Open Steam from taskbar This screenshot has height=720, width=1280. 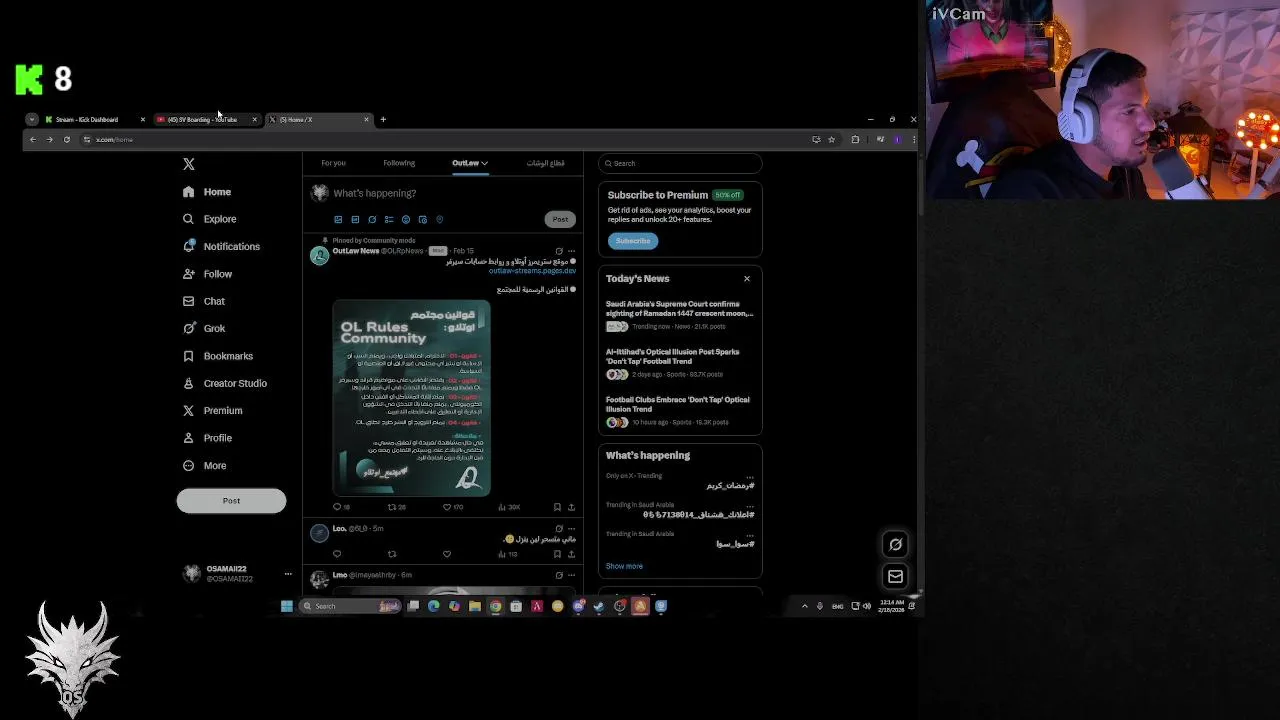[599, 606]
